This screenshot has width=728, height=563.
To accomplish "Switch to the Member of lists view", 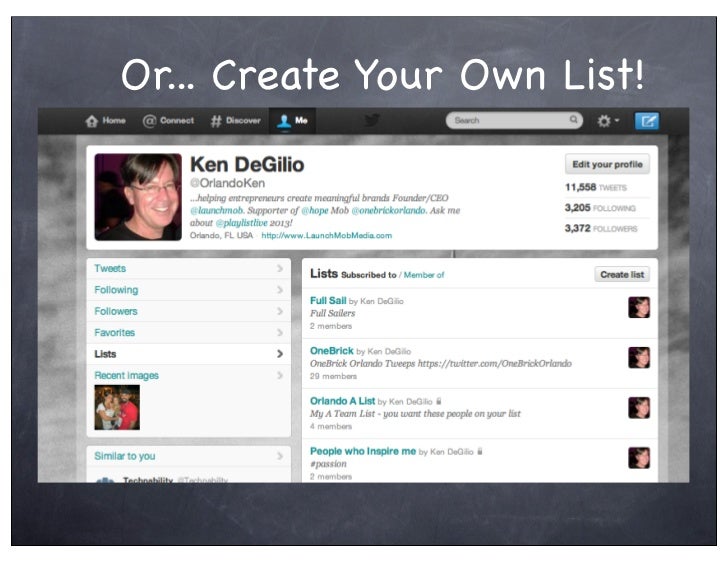I will coord(424,275).
